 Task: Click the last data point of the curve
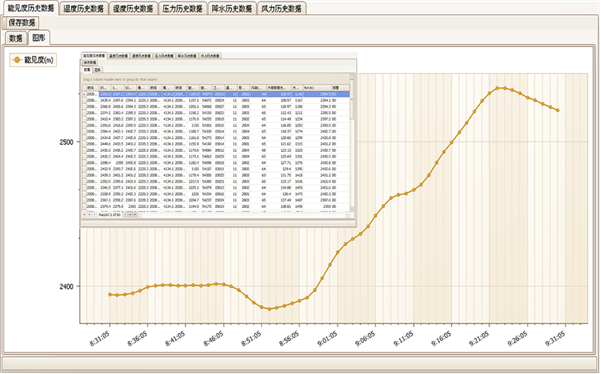(558, 110)
